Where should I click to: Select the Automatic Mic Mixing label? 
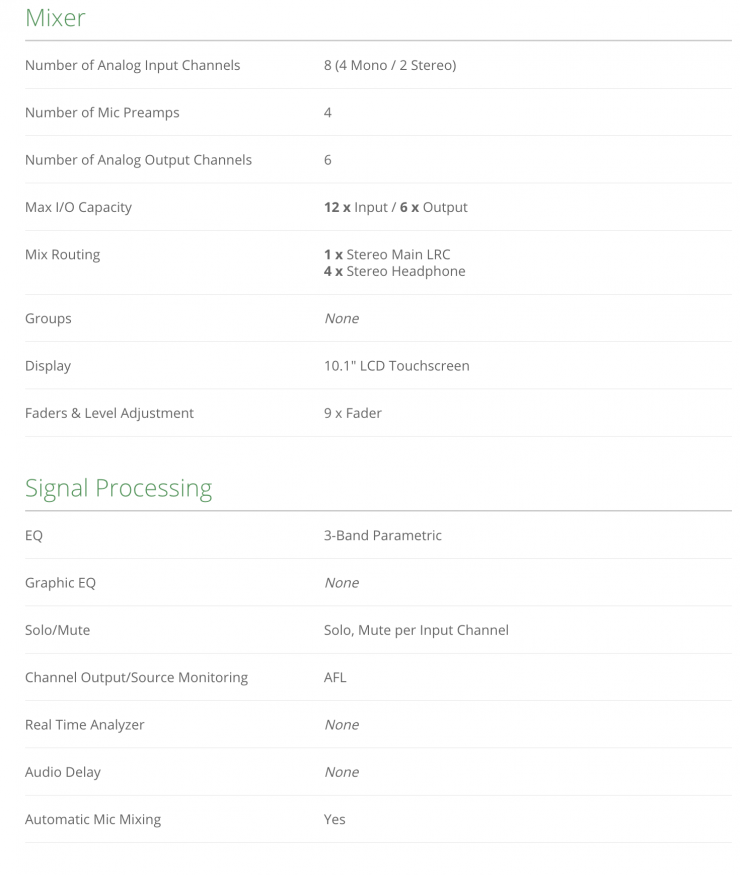93,820
